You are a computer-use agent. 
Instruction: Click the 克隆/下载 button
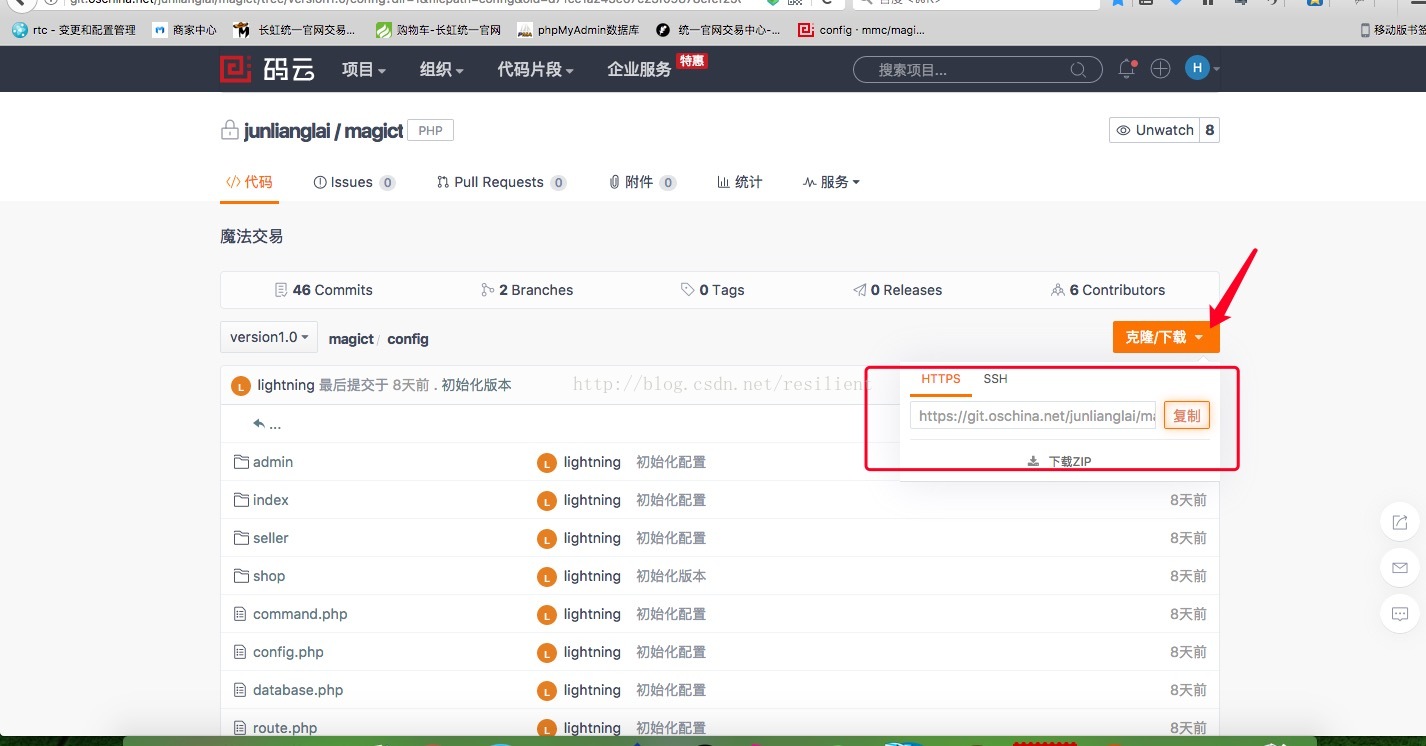(1166, 337)
